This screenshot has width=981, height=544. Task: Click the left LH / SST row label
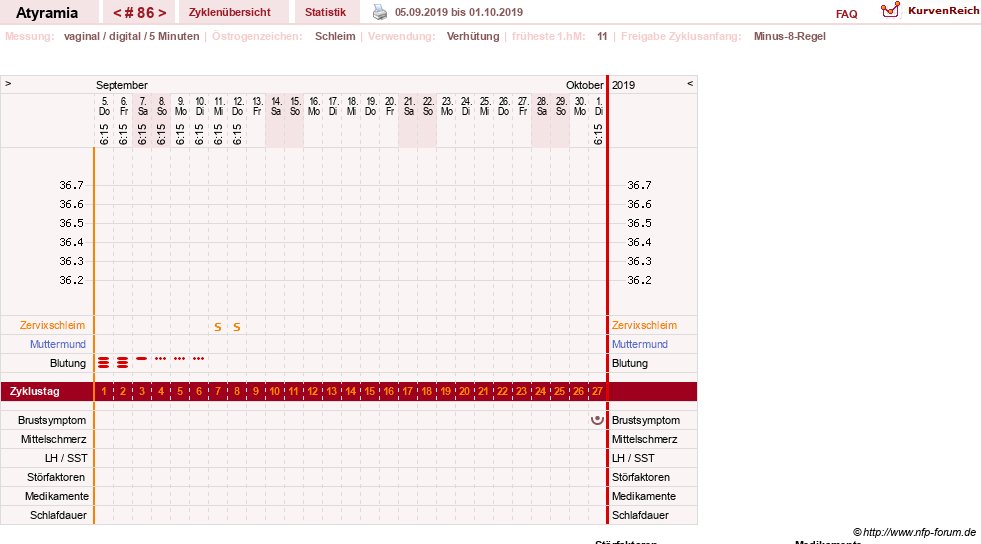pyautogui.click(x=66, y=458)
